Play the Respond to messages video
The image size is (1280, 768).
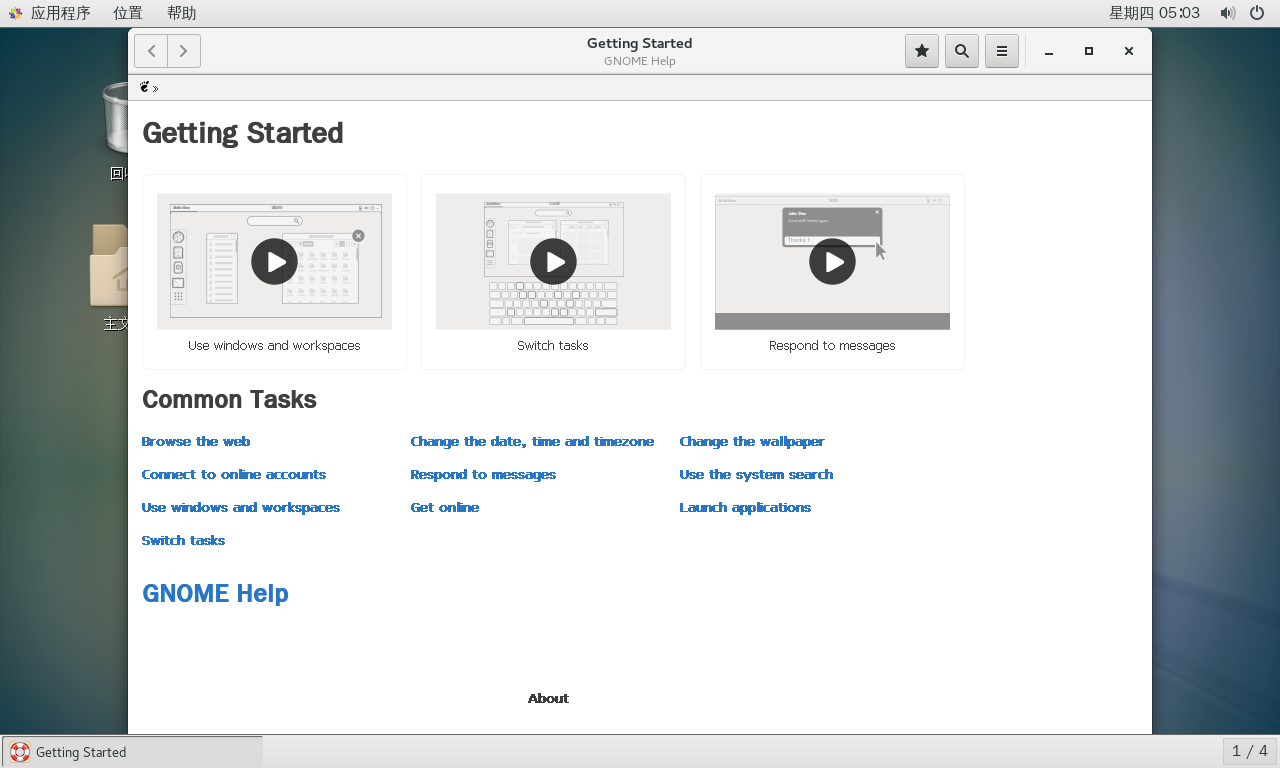coord(832,261)
